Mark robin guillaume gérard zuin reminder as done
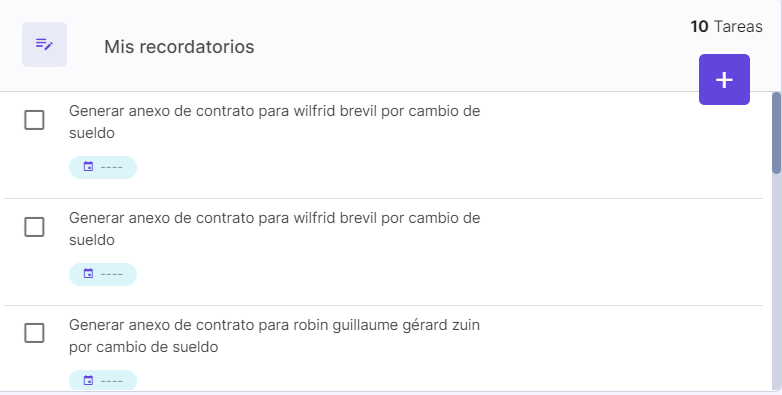The image size is (782, 395). tap(34, 333)
